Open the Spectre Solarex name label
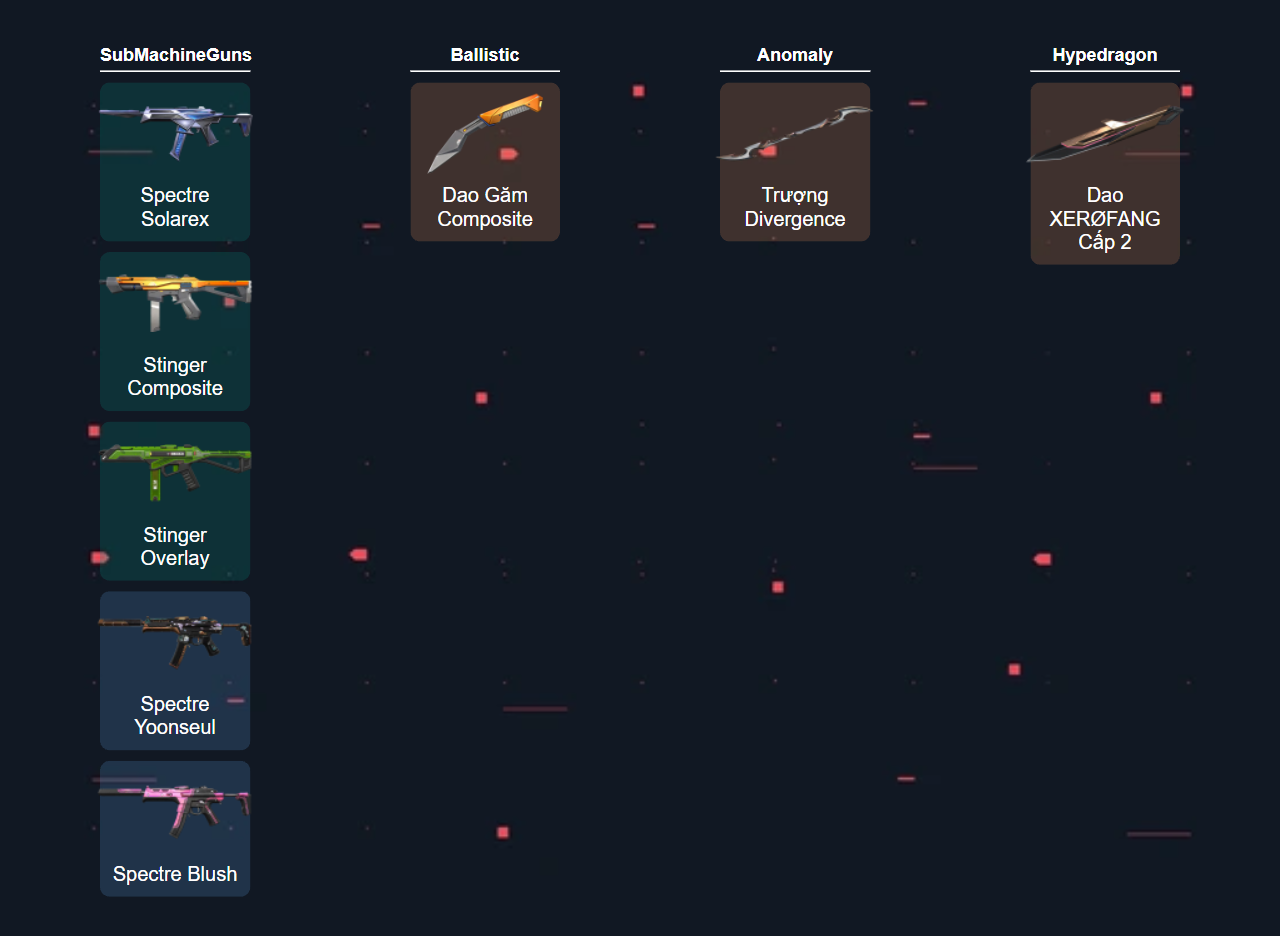The image size is (1280, 936). pos(175,207)
